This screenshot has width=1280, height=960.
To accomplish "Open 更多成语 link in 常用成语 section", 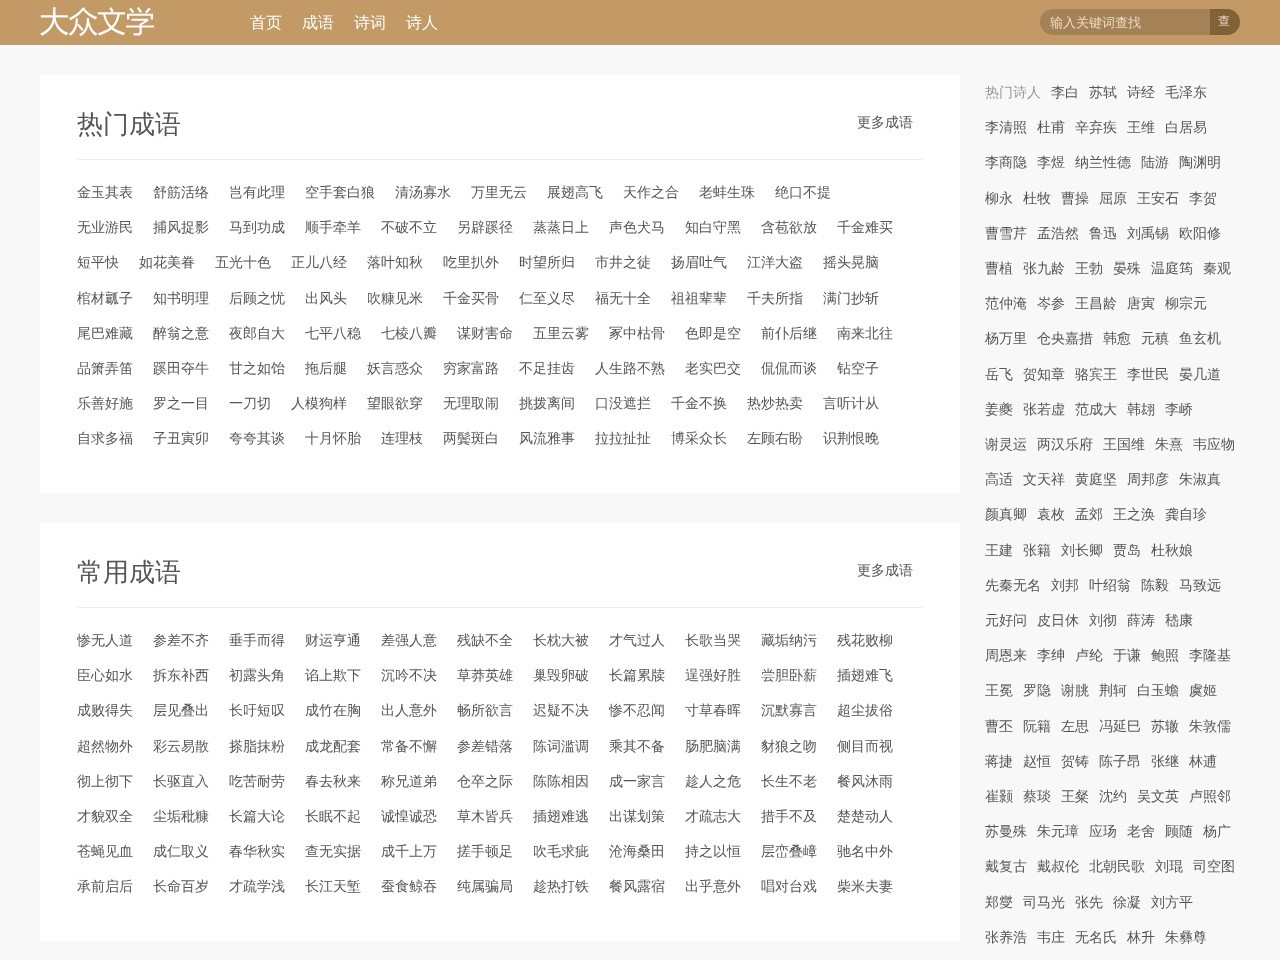I will tap(885, 570).
